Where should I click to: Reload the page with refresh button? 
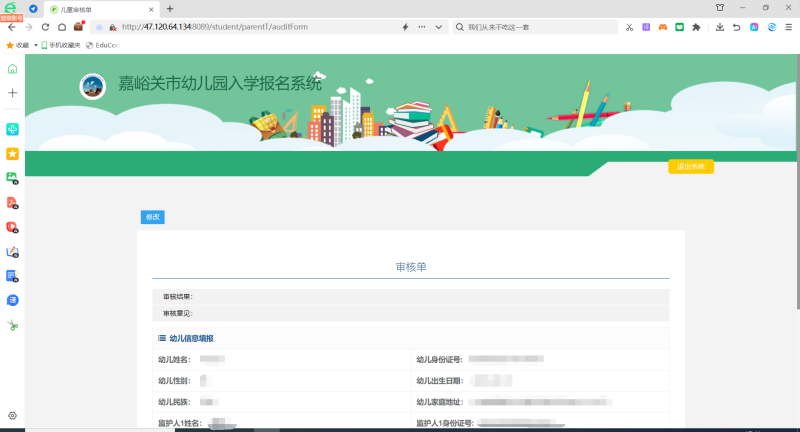click(44, 27)
